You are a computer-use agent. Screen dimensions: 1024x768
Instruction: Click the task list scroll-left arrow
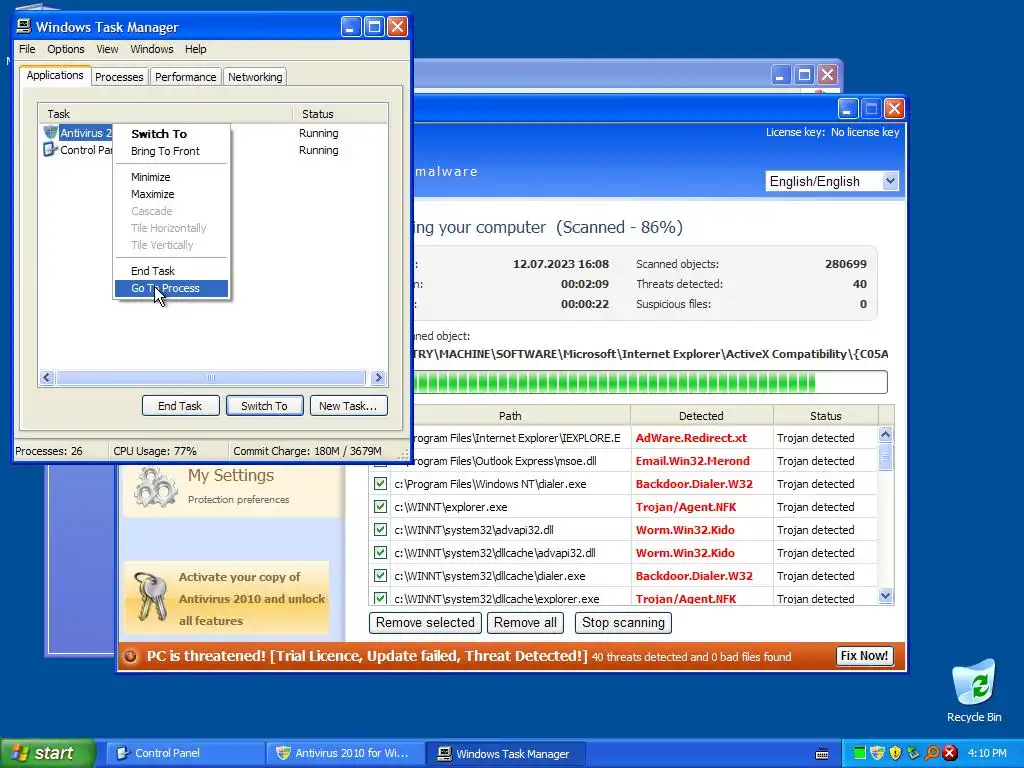click(46, 377)
